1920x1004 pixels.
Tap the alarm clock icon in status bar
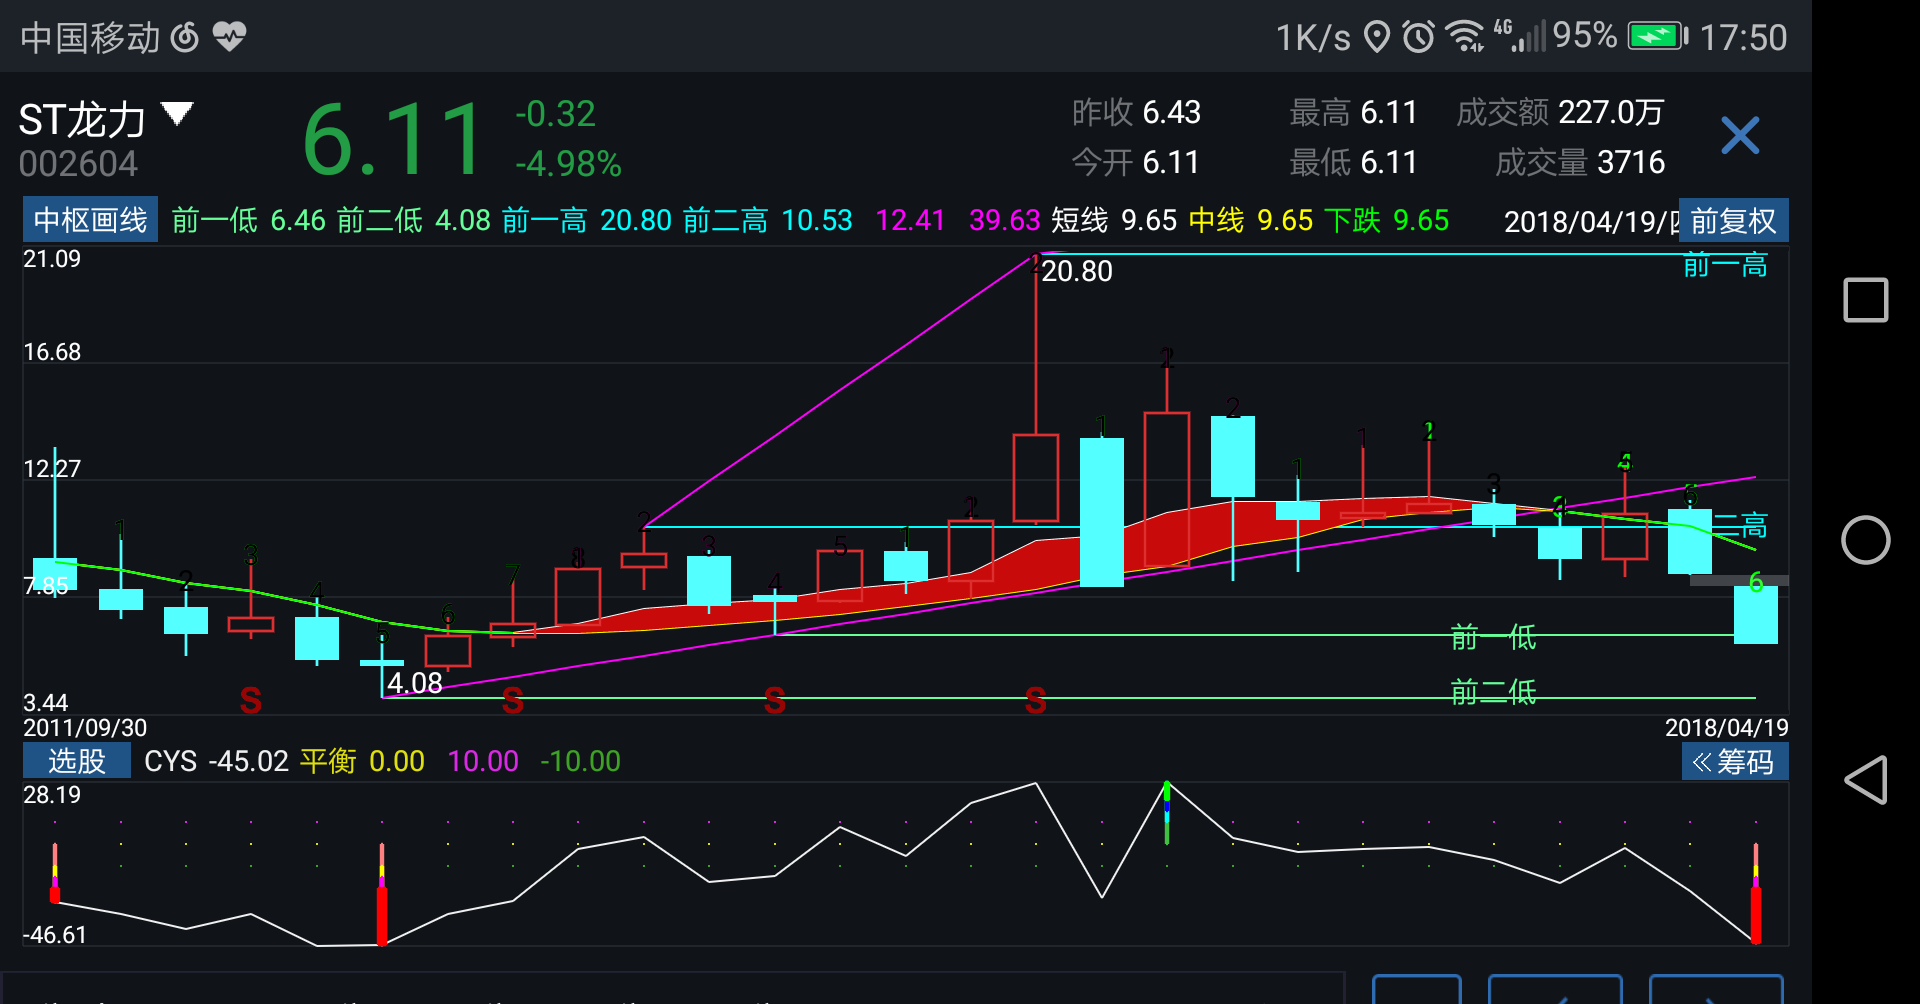[1419, 37]
